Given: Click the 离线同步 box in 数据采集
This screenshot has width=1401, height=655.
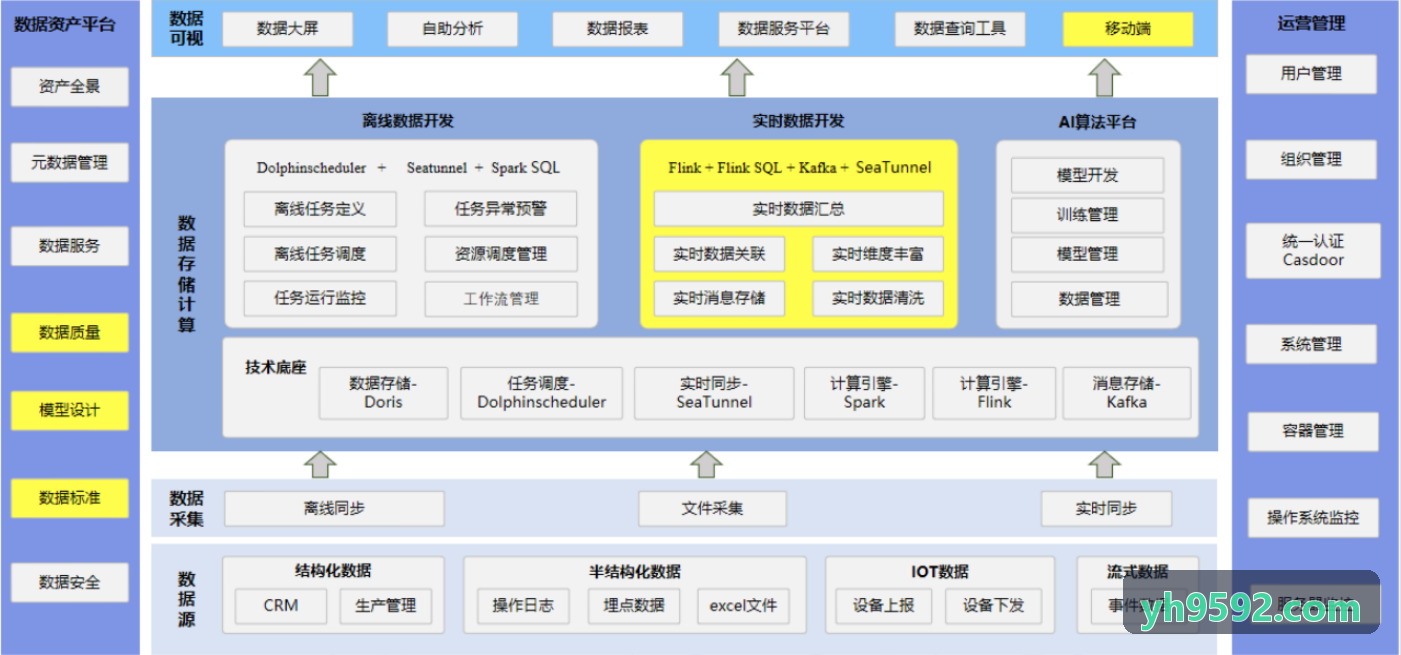Looking at the screenshot, I should pos(334,509).
